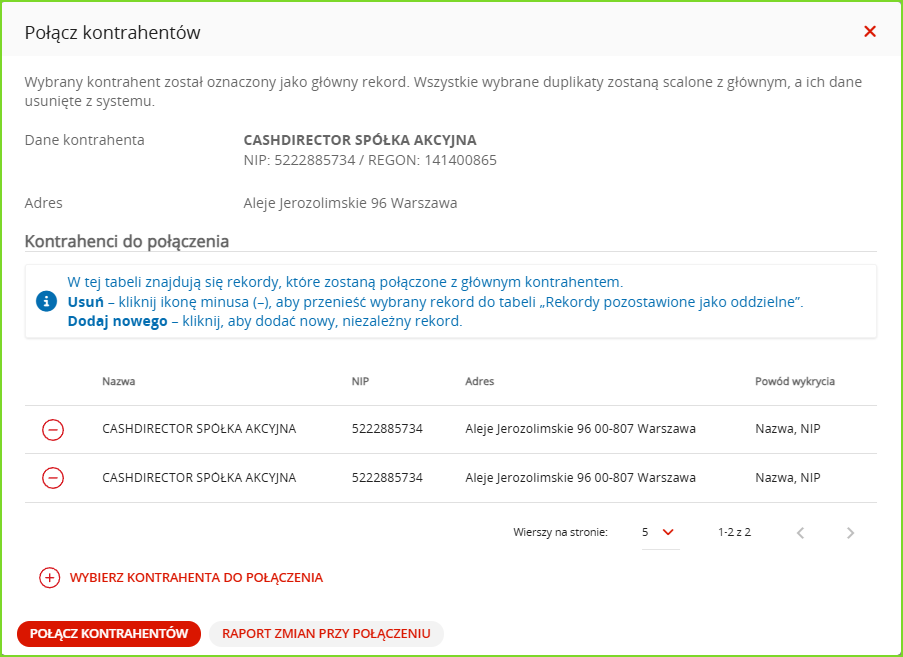The image size is (903, 657).
Task: Click bold 'Usuń' in info box
Action: point(86,302)
